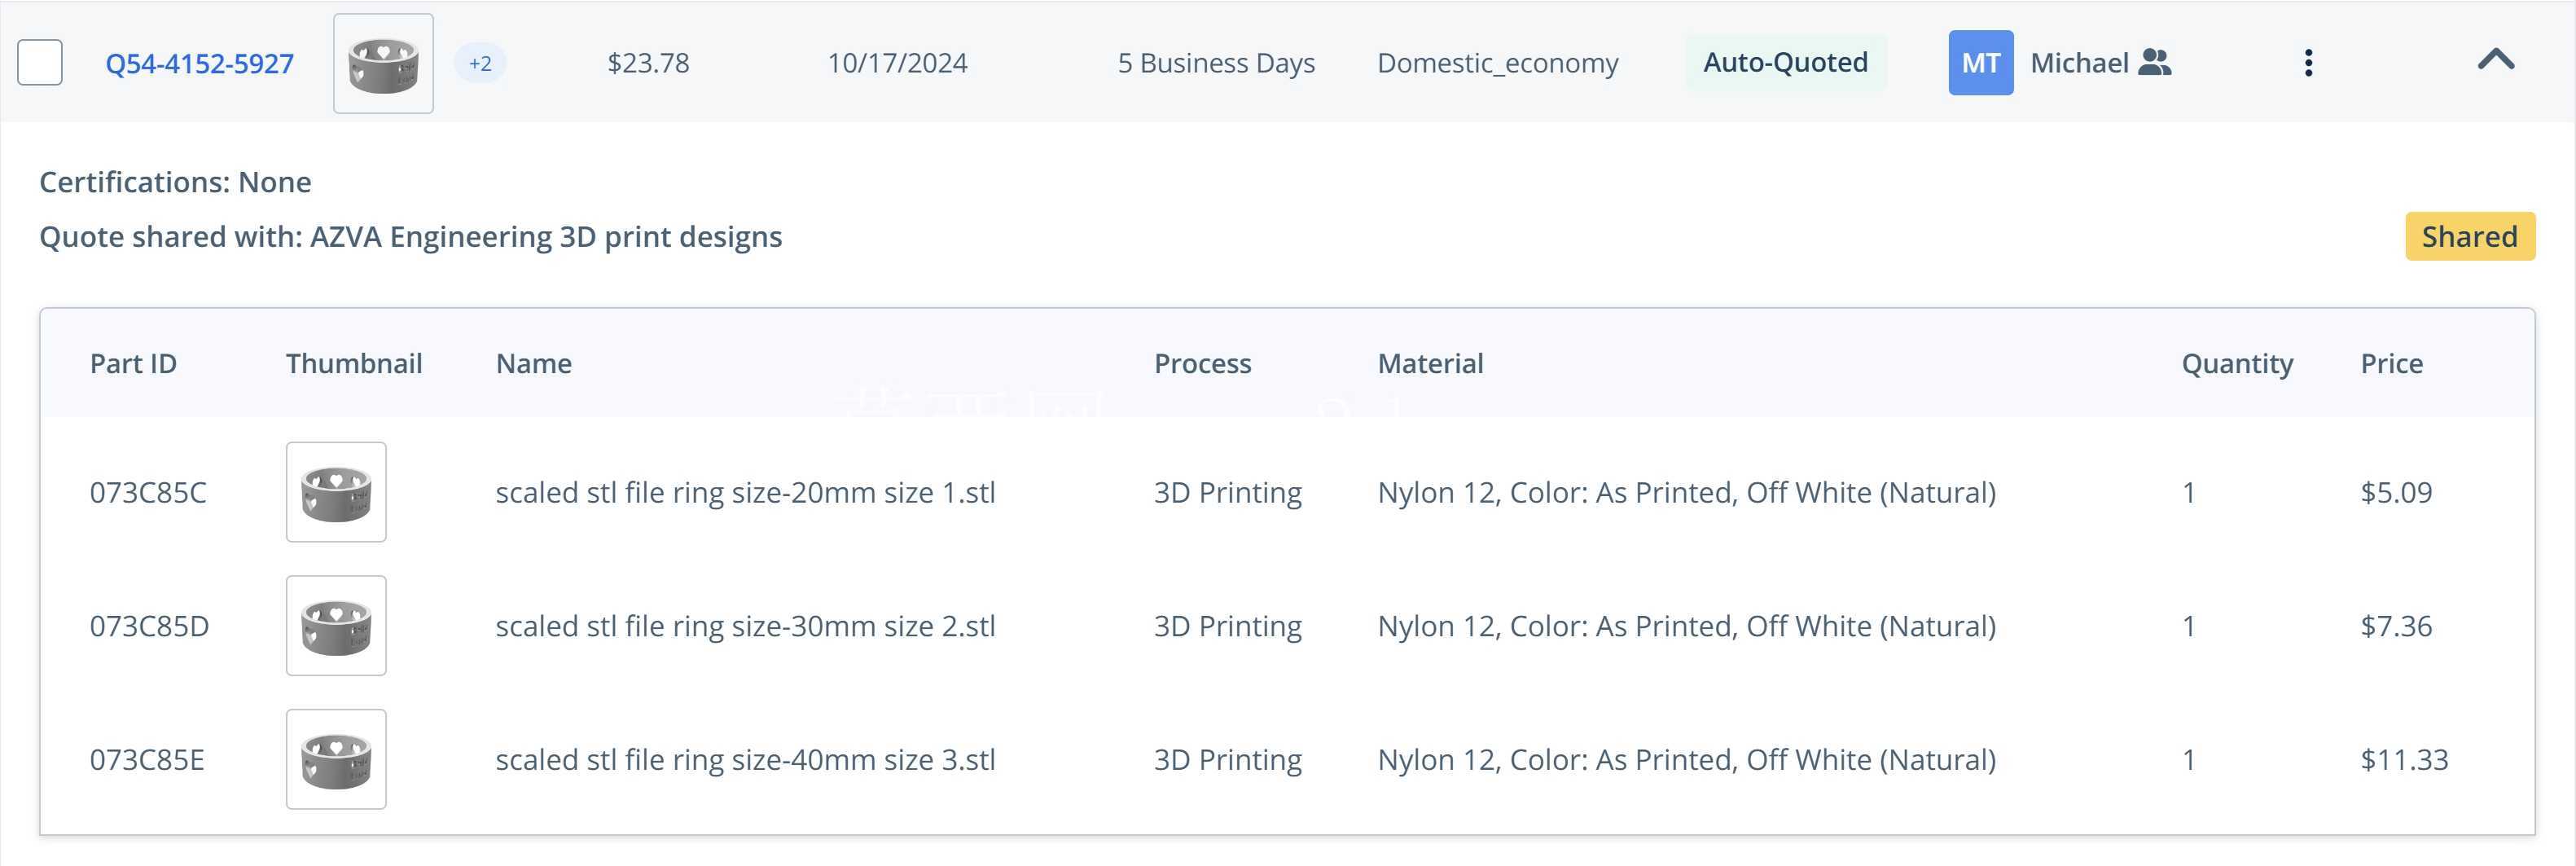2576x866 pixels.
Task: Open thumbnail for part 073C85E
Action: pyautogui.click(x=336, y=759)
